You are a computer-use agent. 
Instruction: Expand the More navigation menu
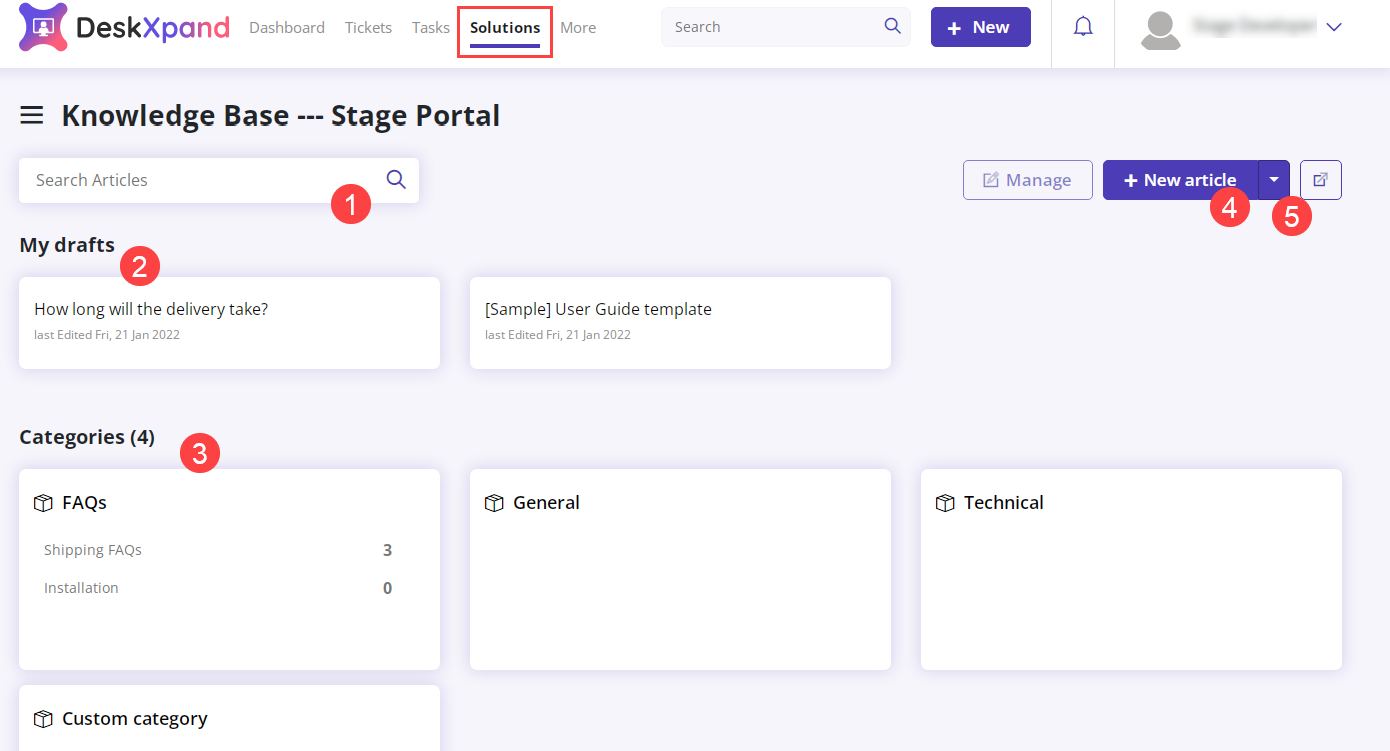coord(578,27)
